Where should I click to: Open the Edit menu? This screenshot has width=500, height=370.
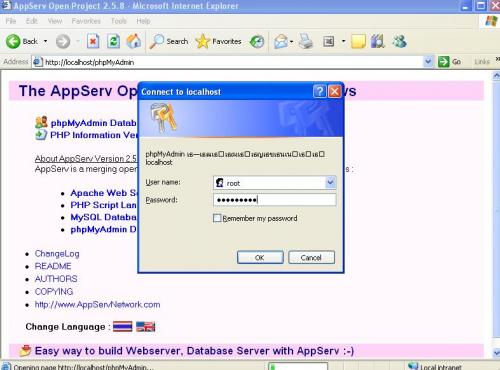(x=32, y=21)
